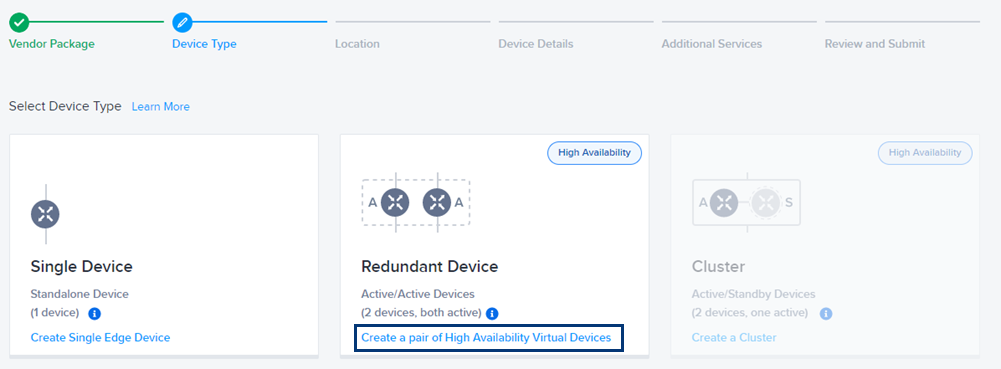This screenshot has height=369, width=1001.
Task: Open the Additional Services step
Action: point(712,44)
